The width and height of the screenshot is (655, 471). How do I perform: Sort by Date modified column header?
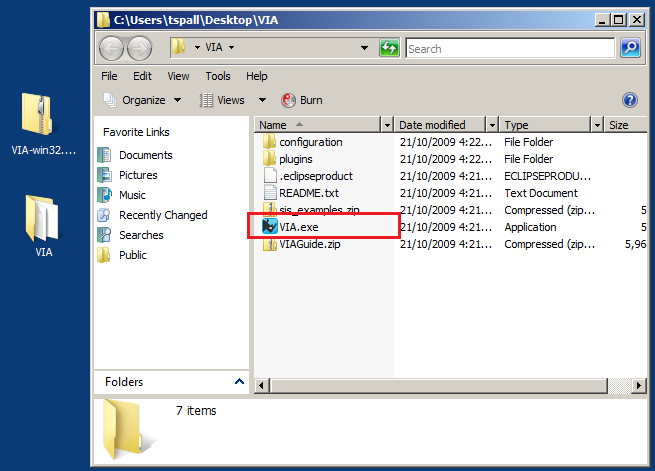pos(440,125)
